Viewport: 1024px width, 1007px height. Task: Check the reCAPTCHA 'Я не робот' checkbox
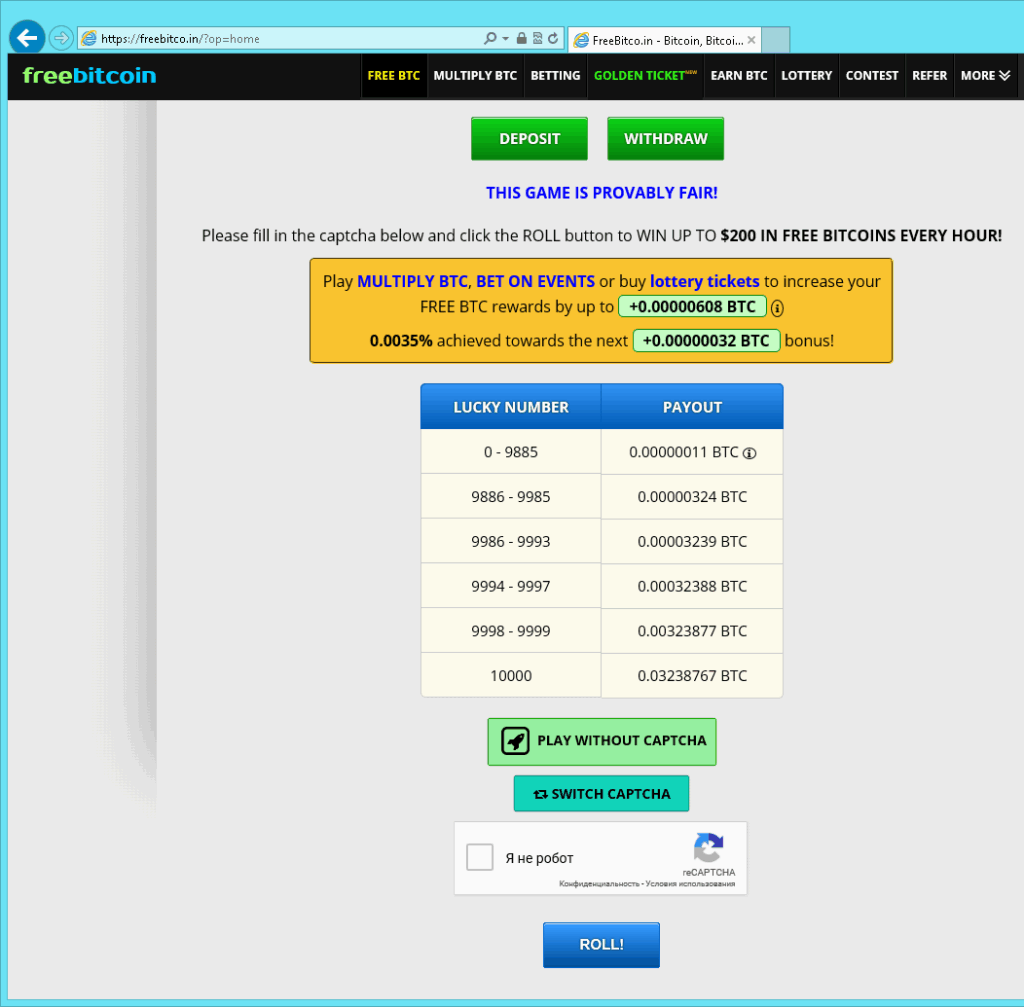tap(480, 858)
